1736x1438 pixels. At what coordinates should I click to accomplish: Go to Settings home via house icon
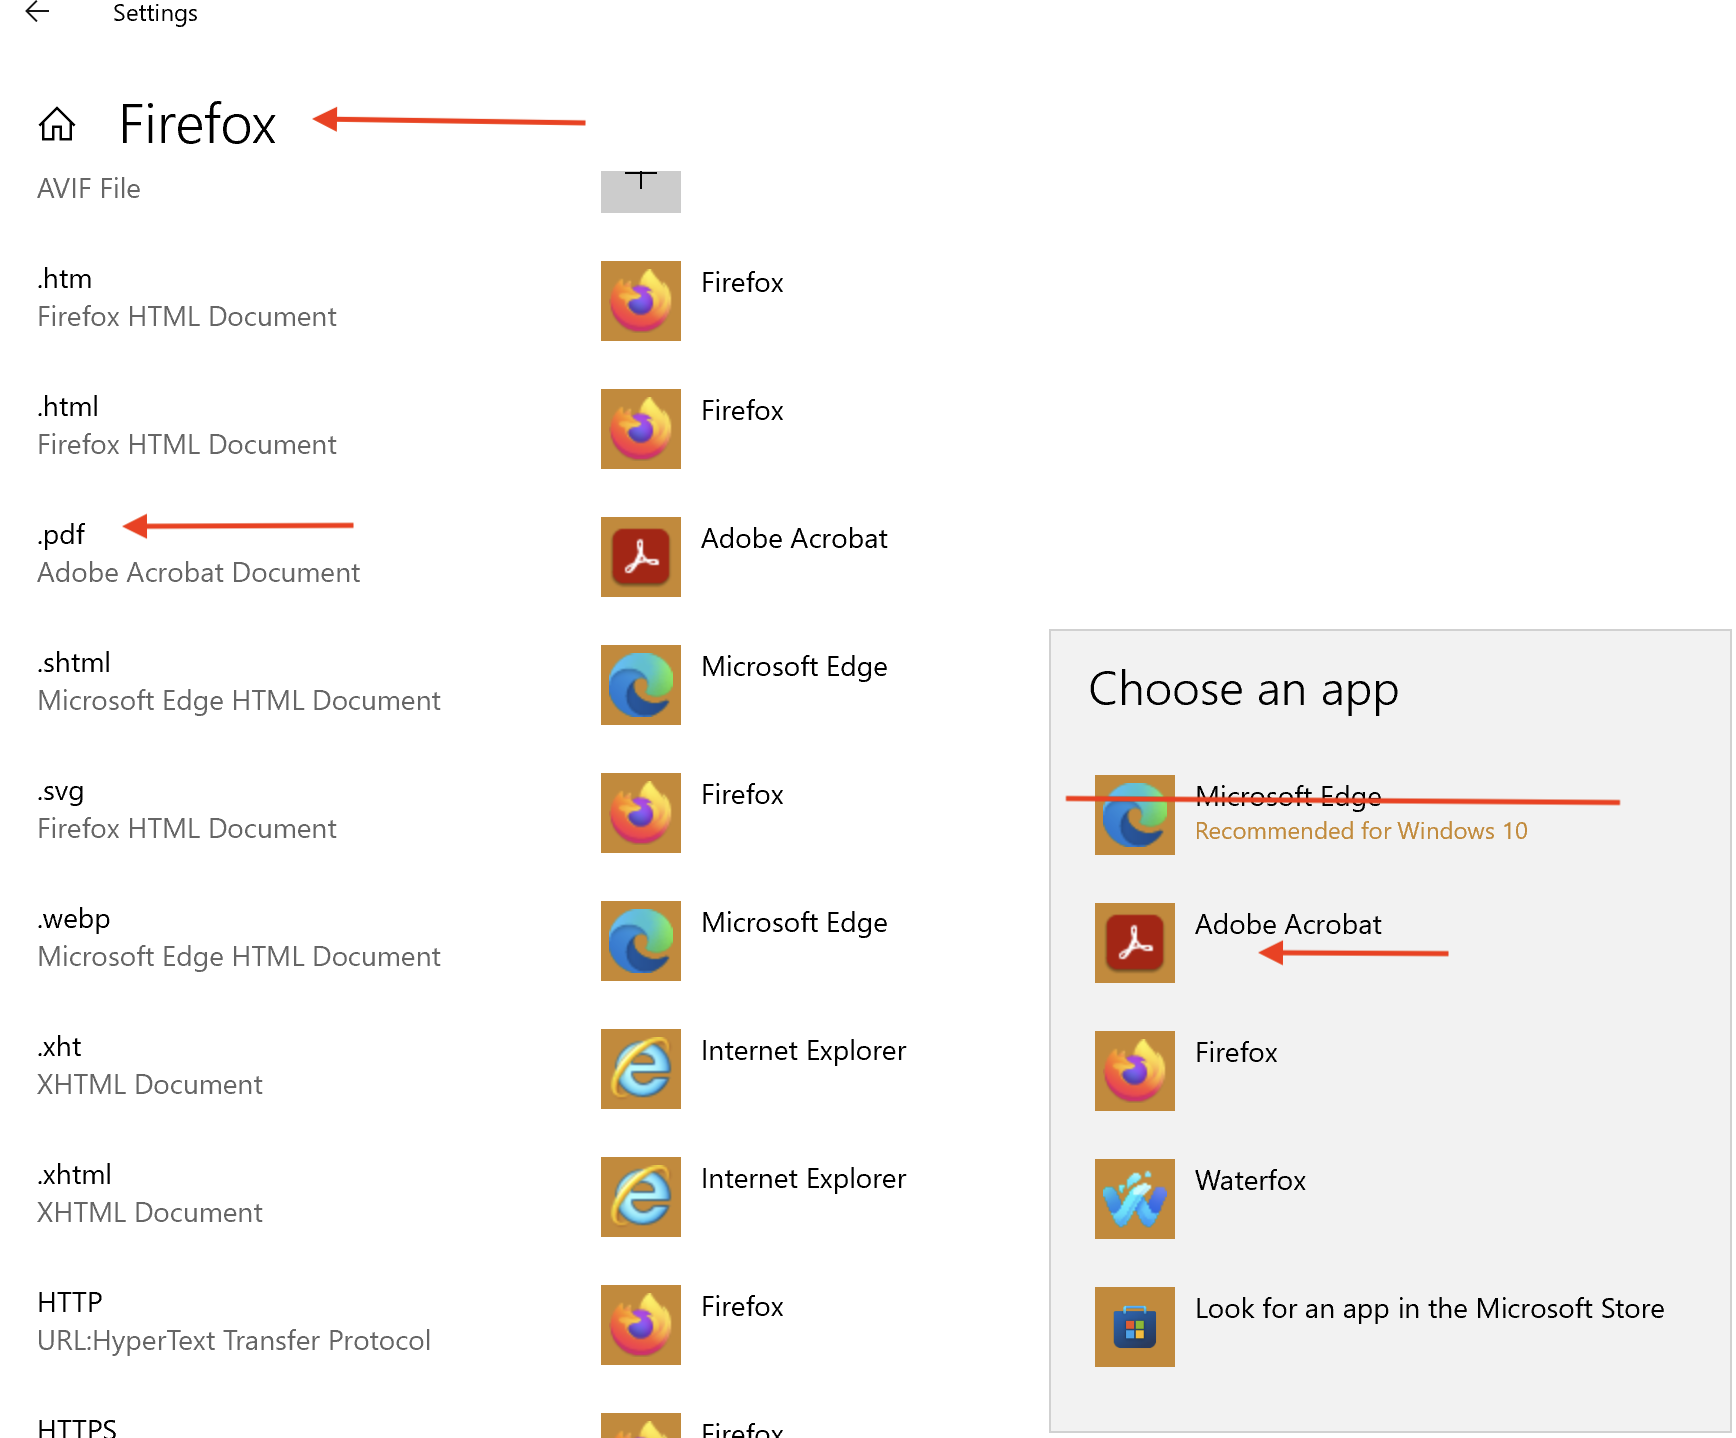(57, 124)
